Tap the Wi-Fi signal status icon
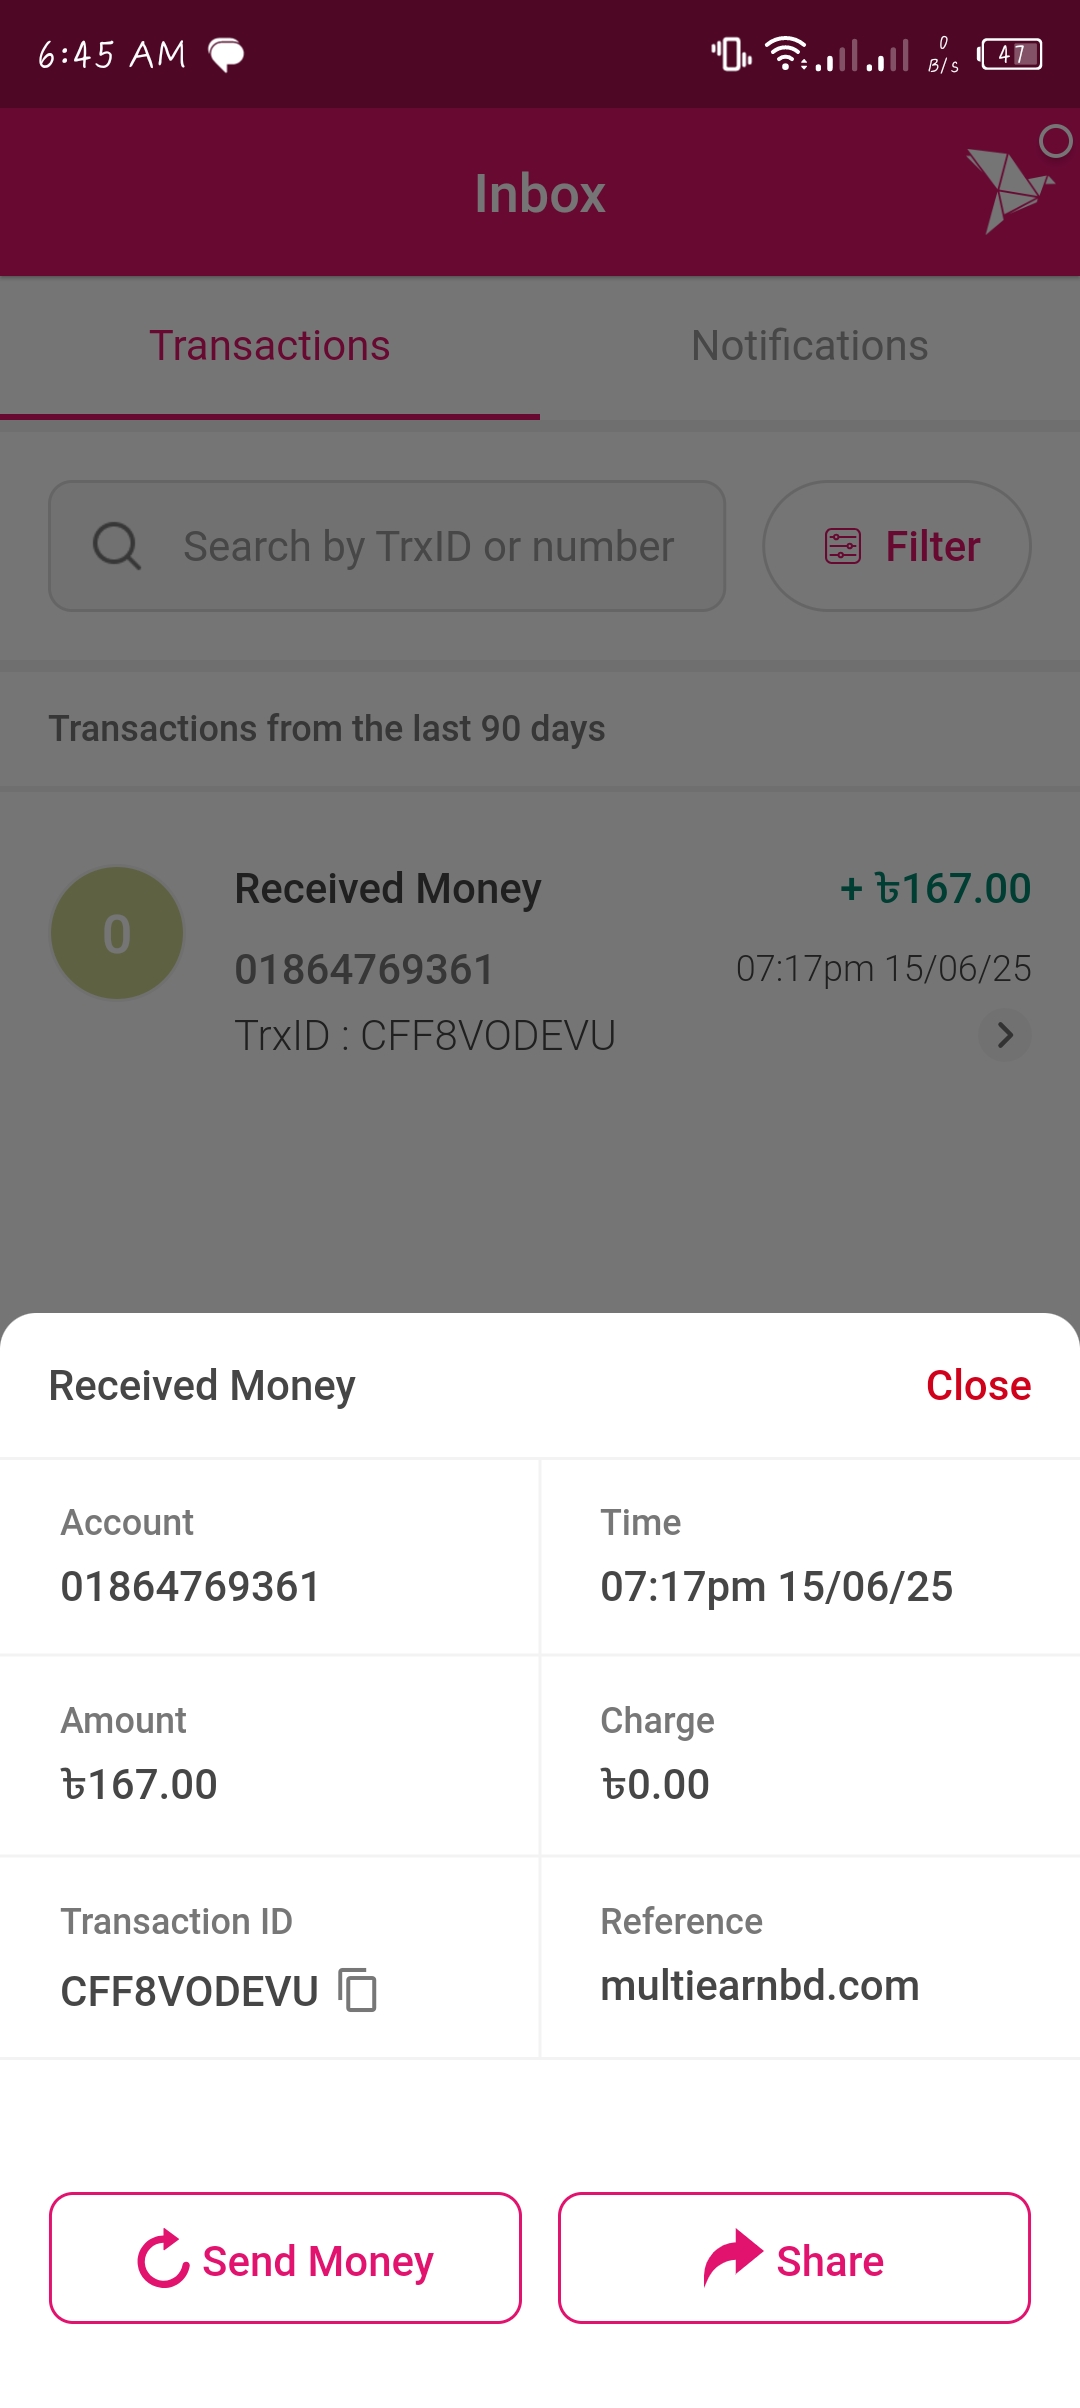Image resolution: width=1080 pixels, height=2408 pixels. tap(786, 54)
